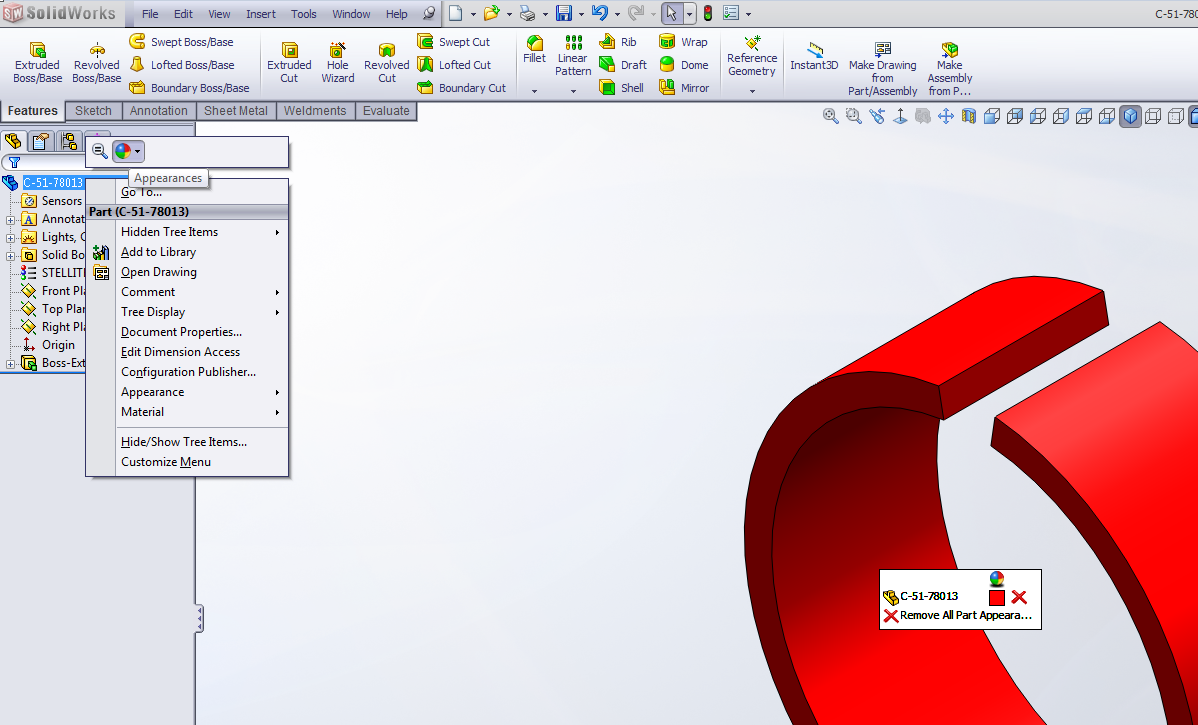1198x725 pixels.
Task: Click the FeatureManager filter field
Action: click(44, 162)
